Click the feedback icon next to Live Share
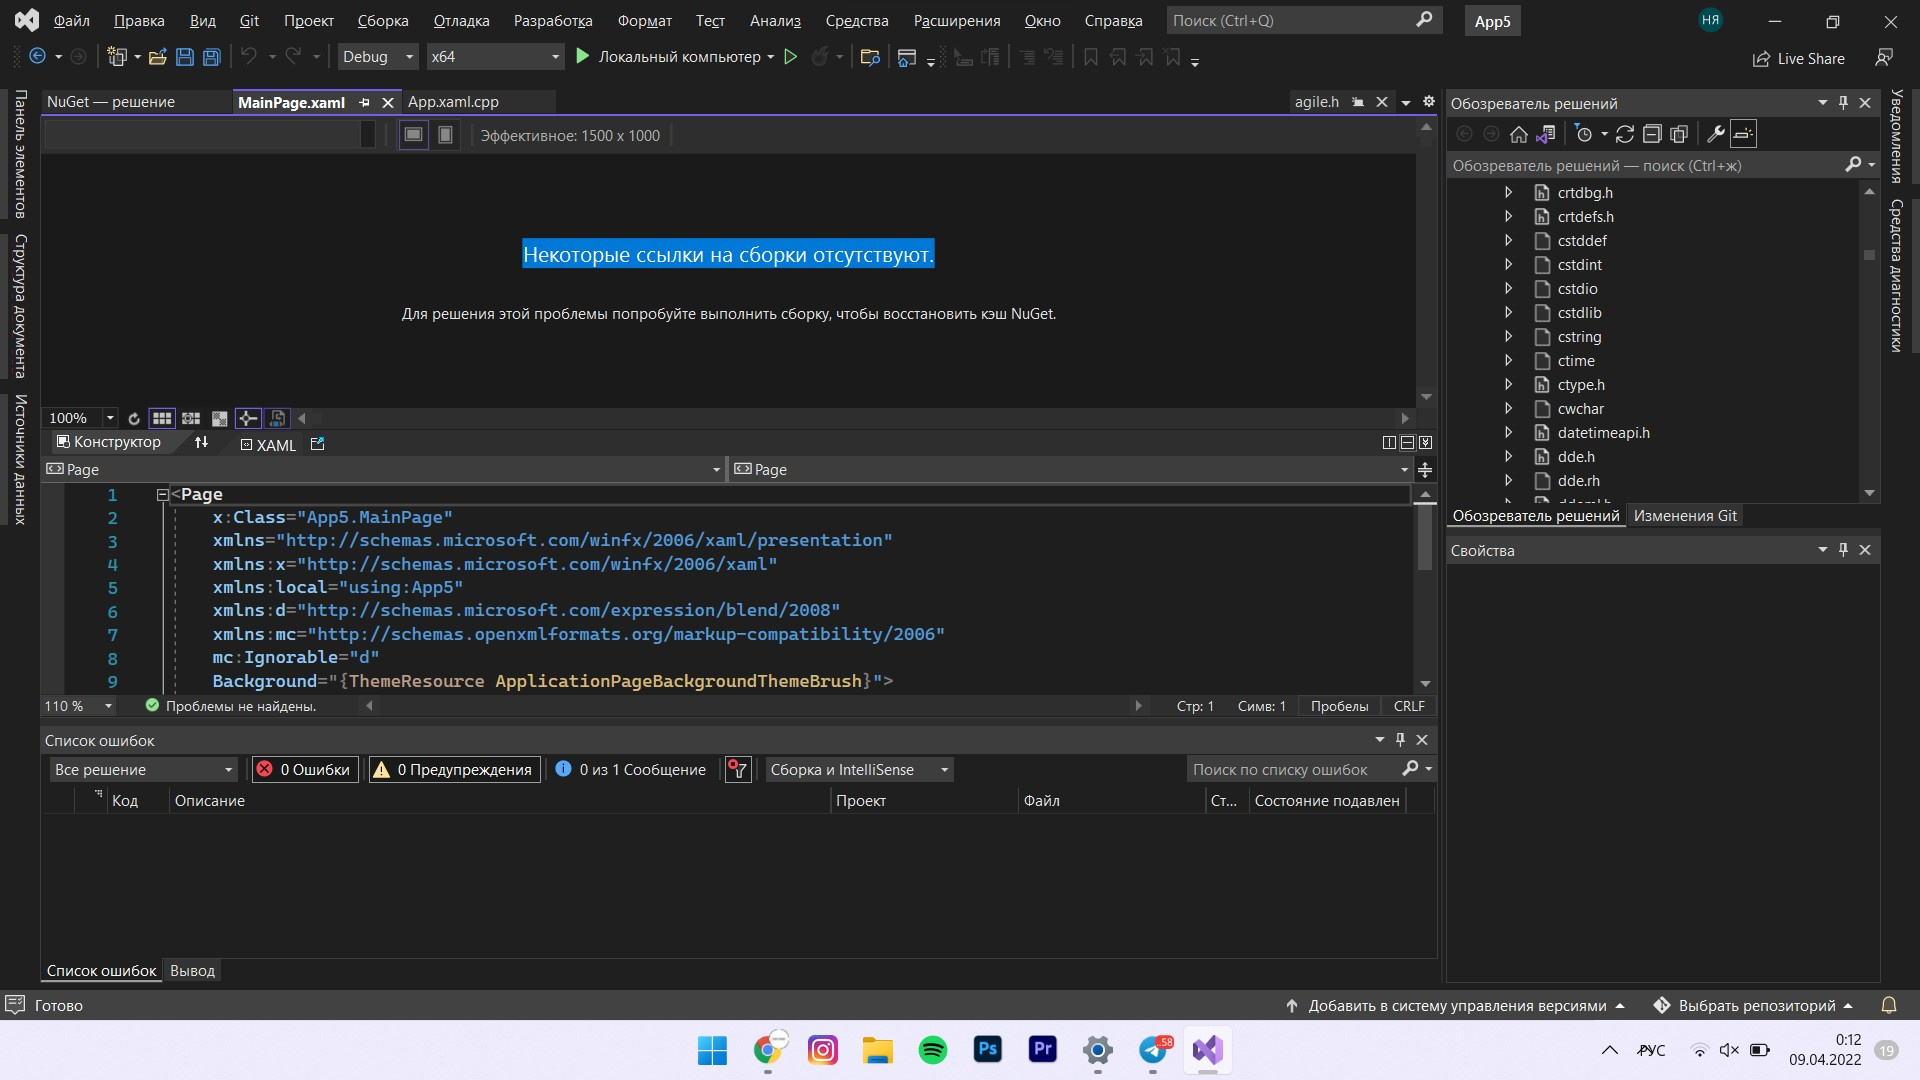Viewport: 1920px width, 1080px height. coord(1884,58)
